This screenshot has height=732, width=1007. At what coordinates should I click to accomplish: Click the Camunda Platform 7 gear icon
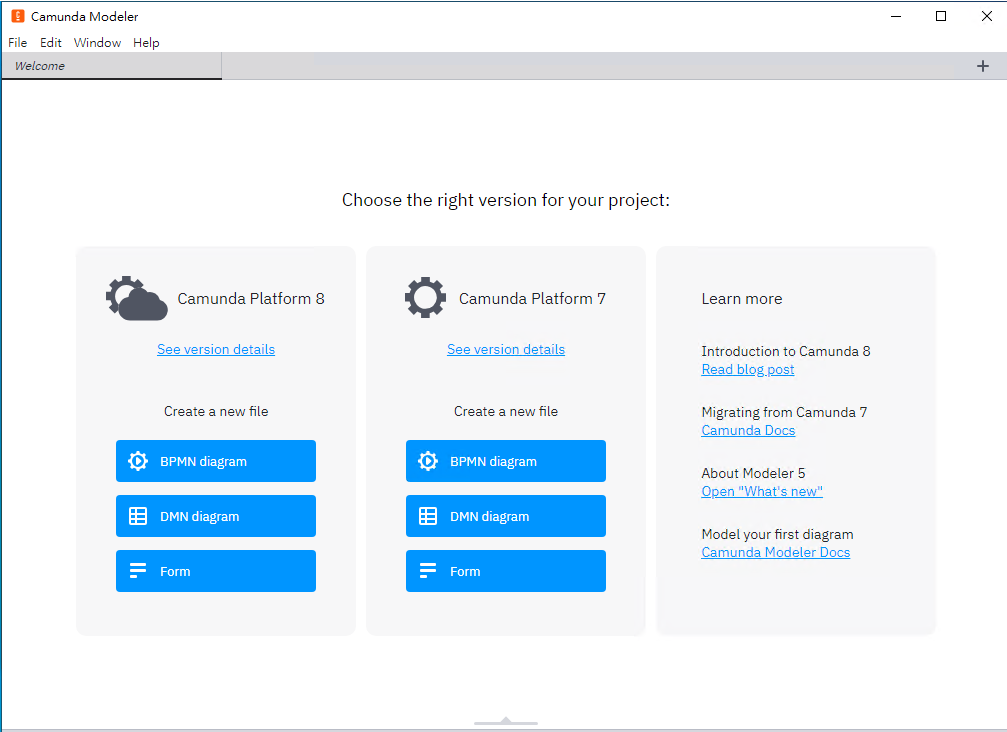point(425,297)
